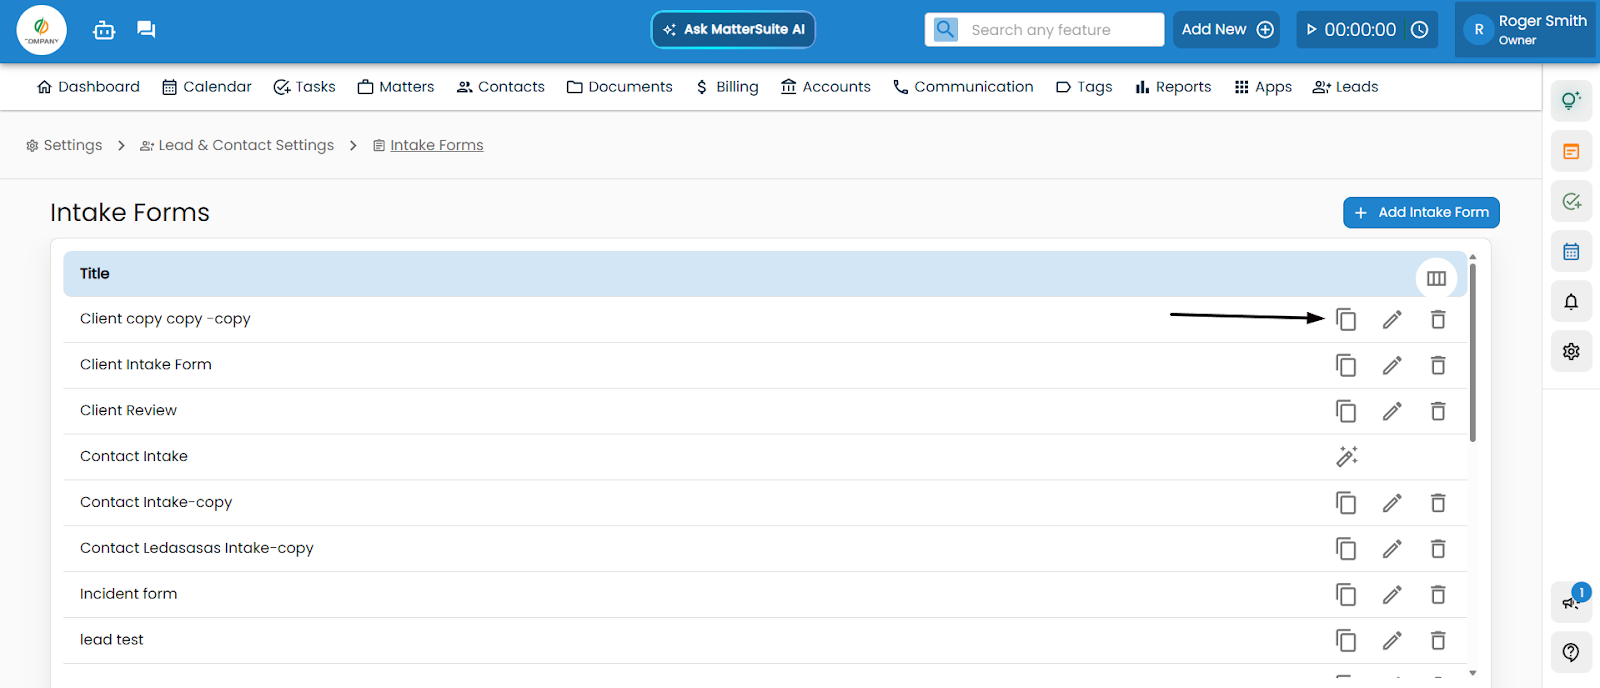The width and height of the screenshot is (1600, 688).
Task: Click the magic wand icon for Contact Intake
Action: [1346, 457]
